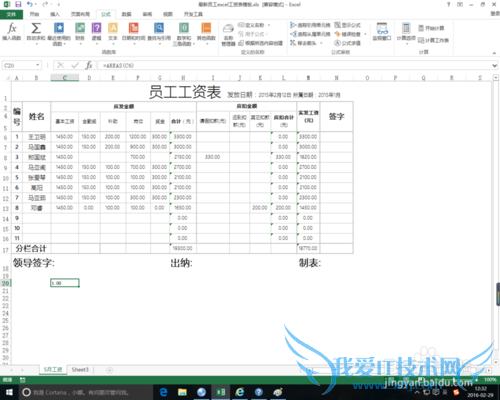Open Calculation Options (计算选项) dropdown
The width and height of the screenshot is (500, 400).
[x=406, y=33]
